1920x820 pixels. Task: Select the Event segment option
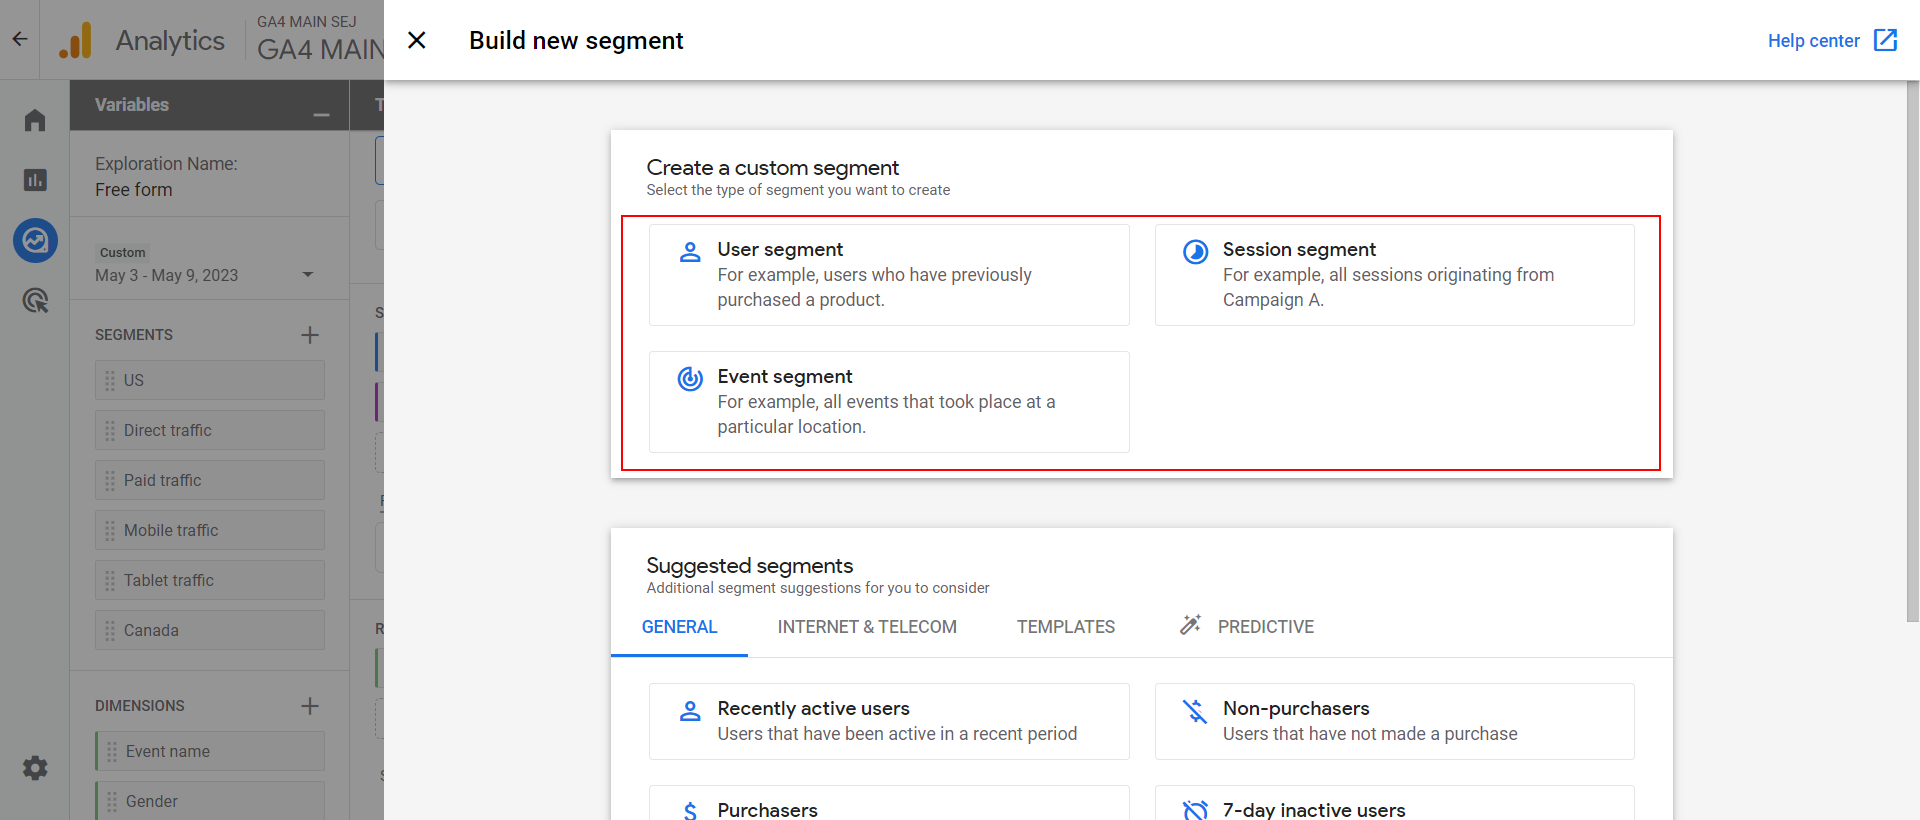pos(889,402)
